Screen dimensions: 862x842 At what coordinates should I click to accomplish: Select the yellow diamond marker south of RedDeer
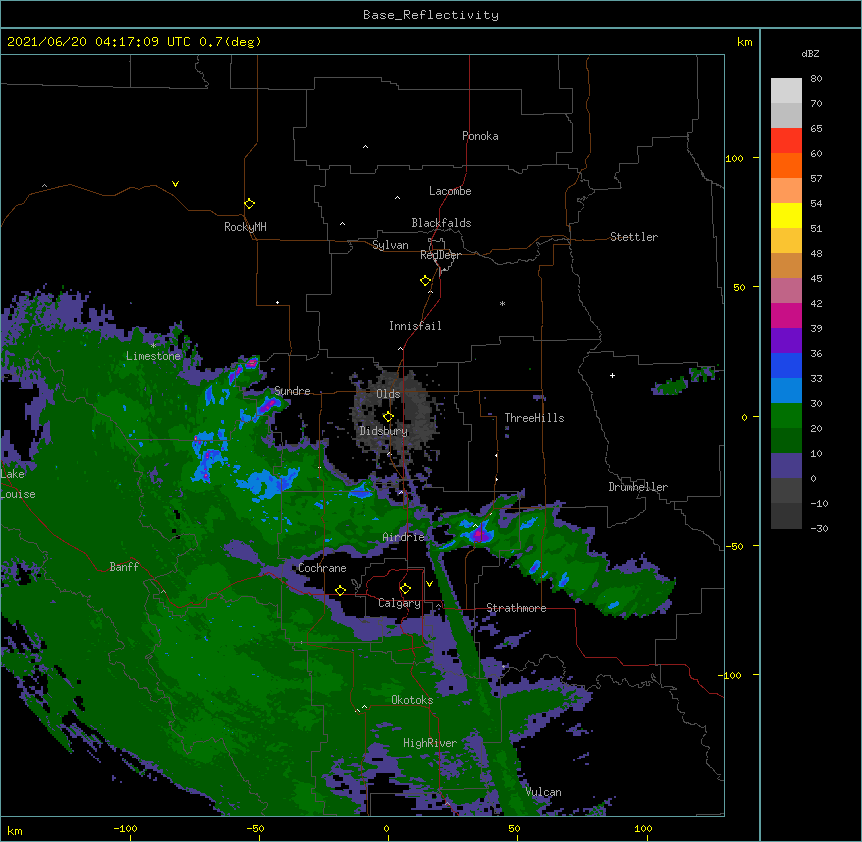(426, 281)
